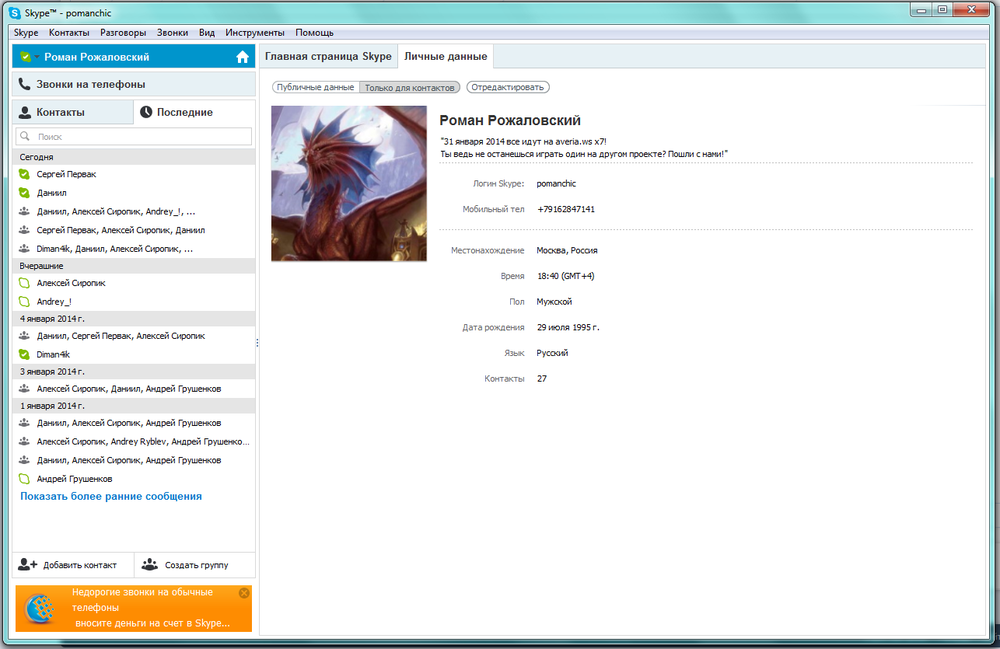Click the phone icon beside Звонки на телефоны
1000x649 pixels.
pyautogui.click(x=25, y=85)
